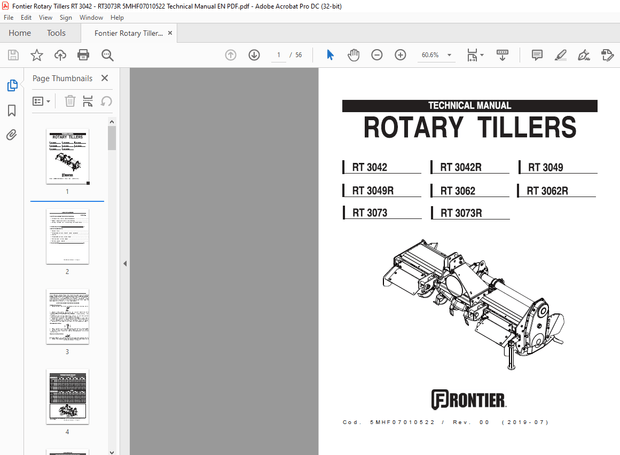Bookmark file with the star icon
620x455 pixels.
[37, 55]
